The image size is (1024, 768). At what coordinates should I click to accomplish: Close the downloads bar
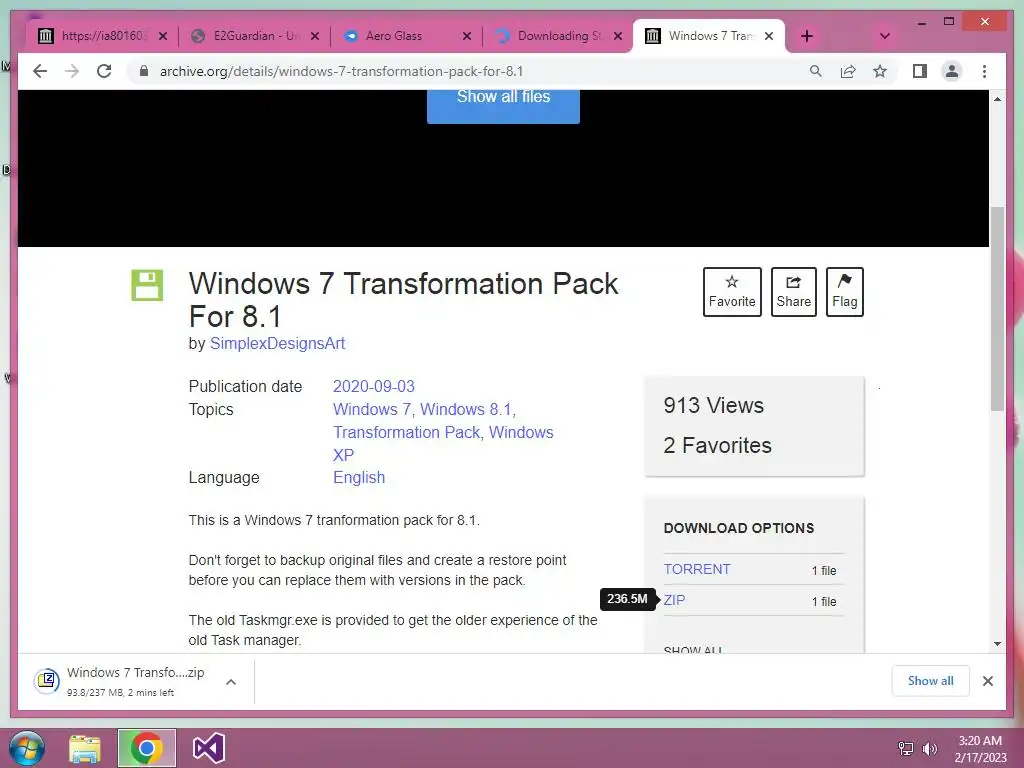pos(987,681)
